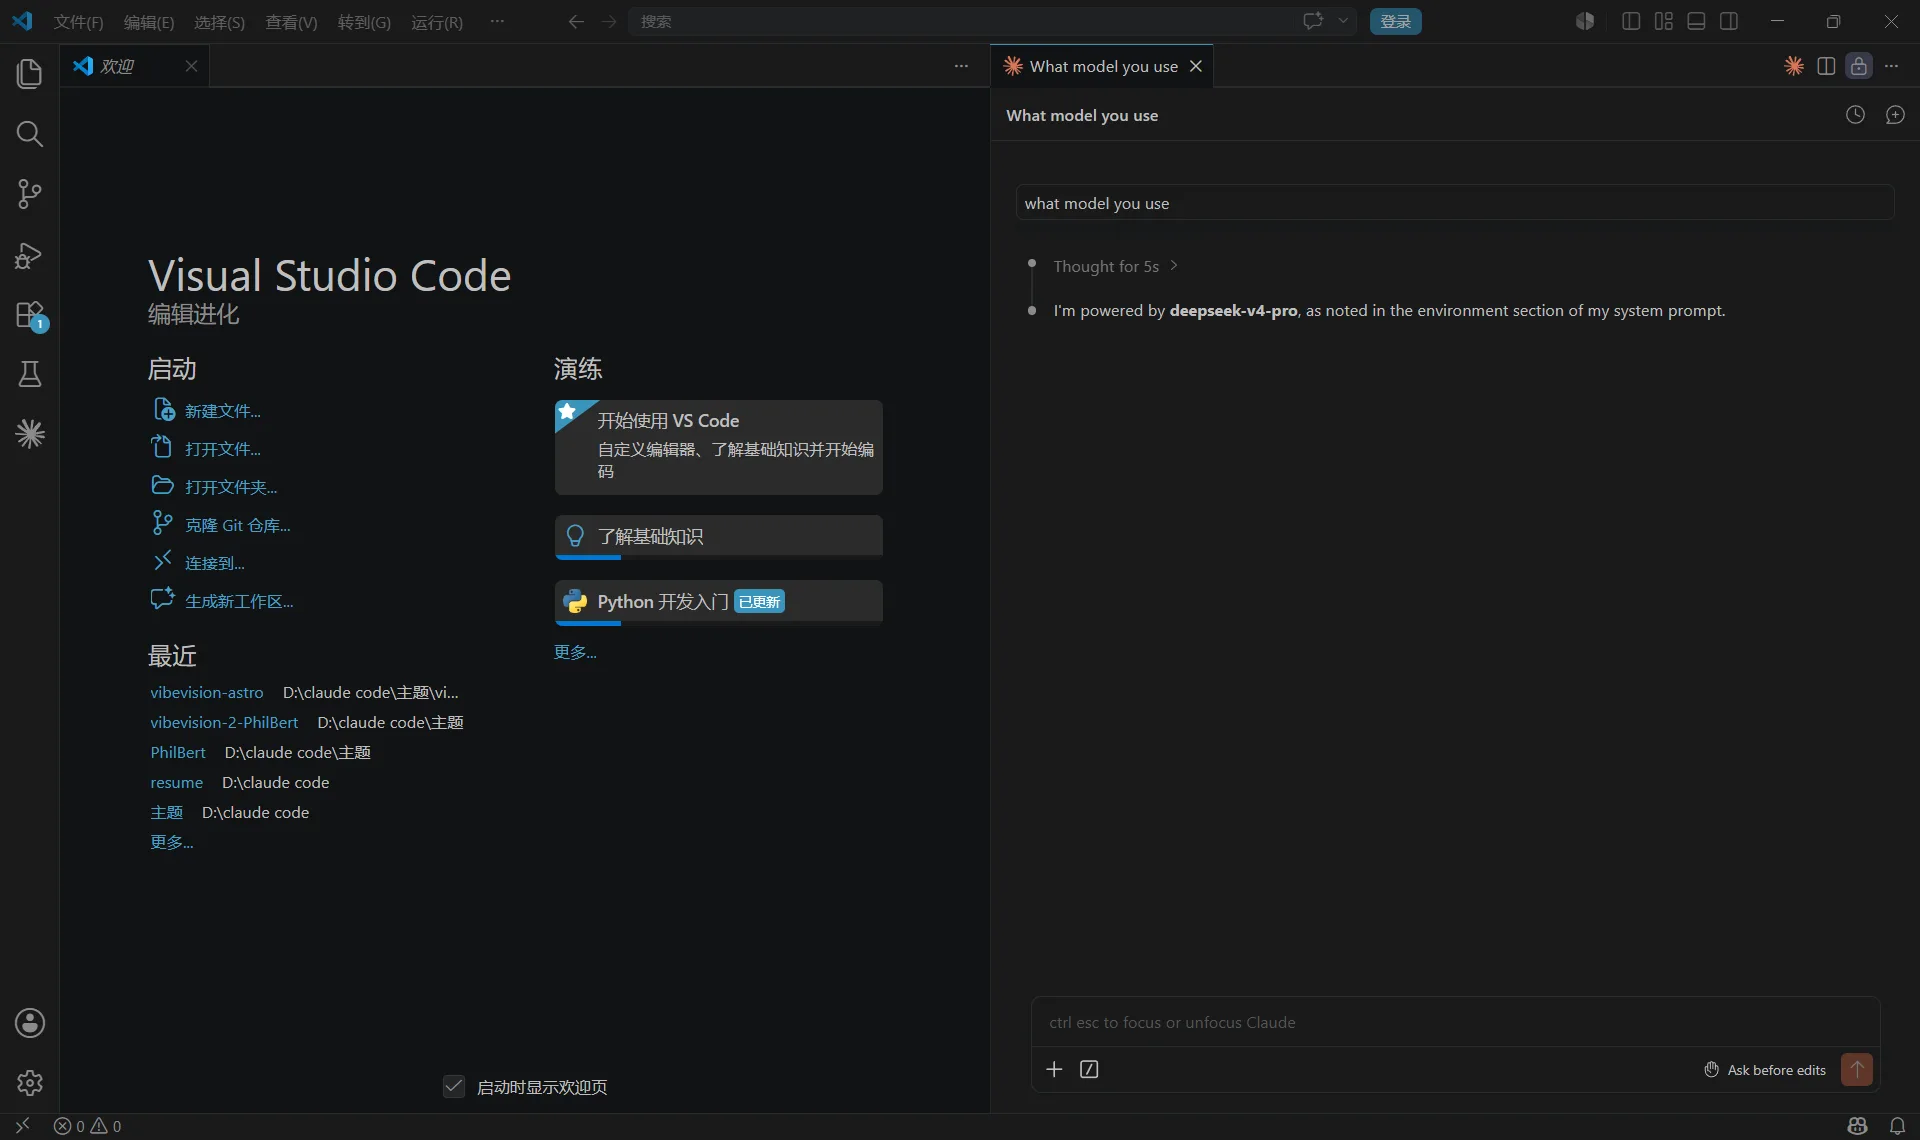The height and width of the screenshot is (1140, 1920).
Task: Open the 查看(V) menu
Action: click(291, 22)
